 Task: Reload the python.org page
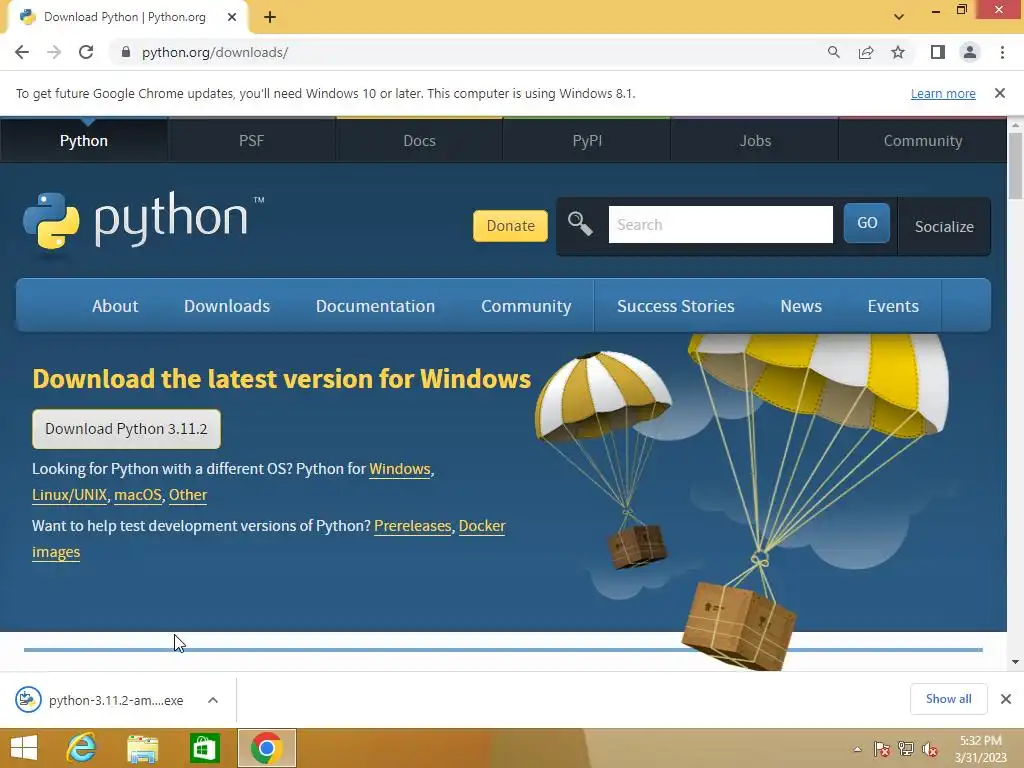click(86, 52)
